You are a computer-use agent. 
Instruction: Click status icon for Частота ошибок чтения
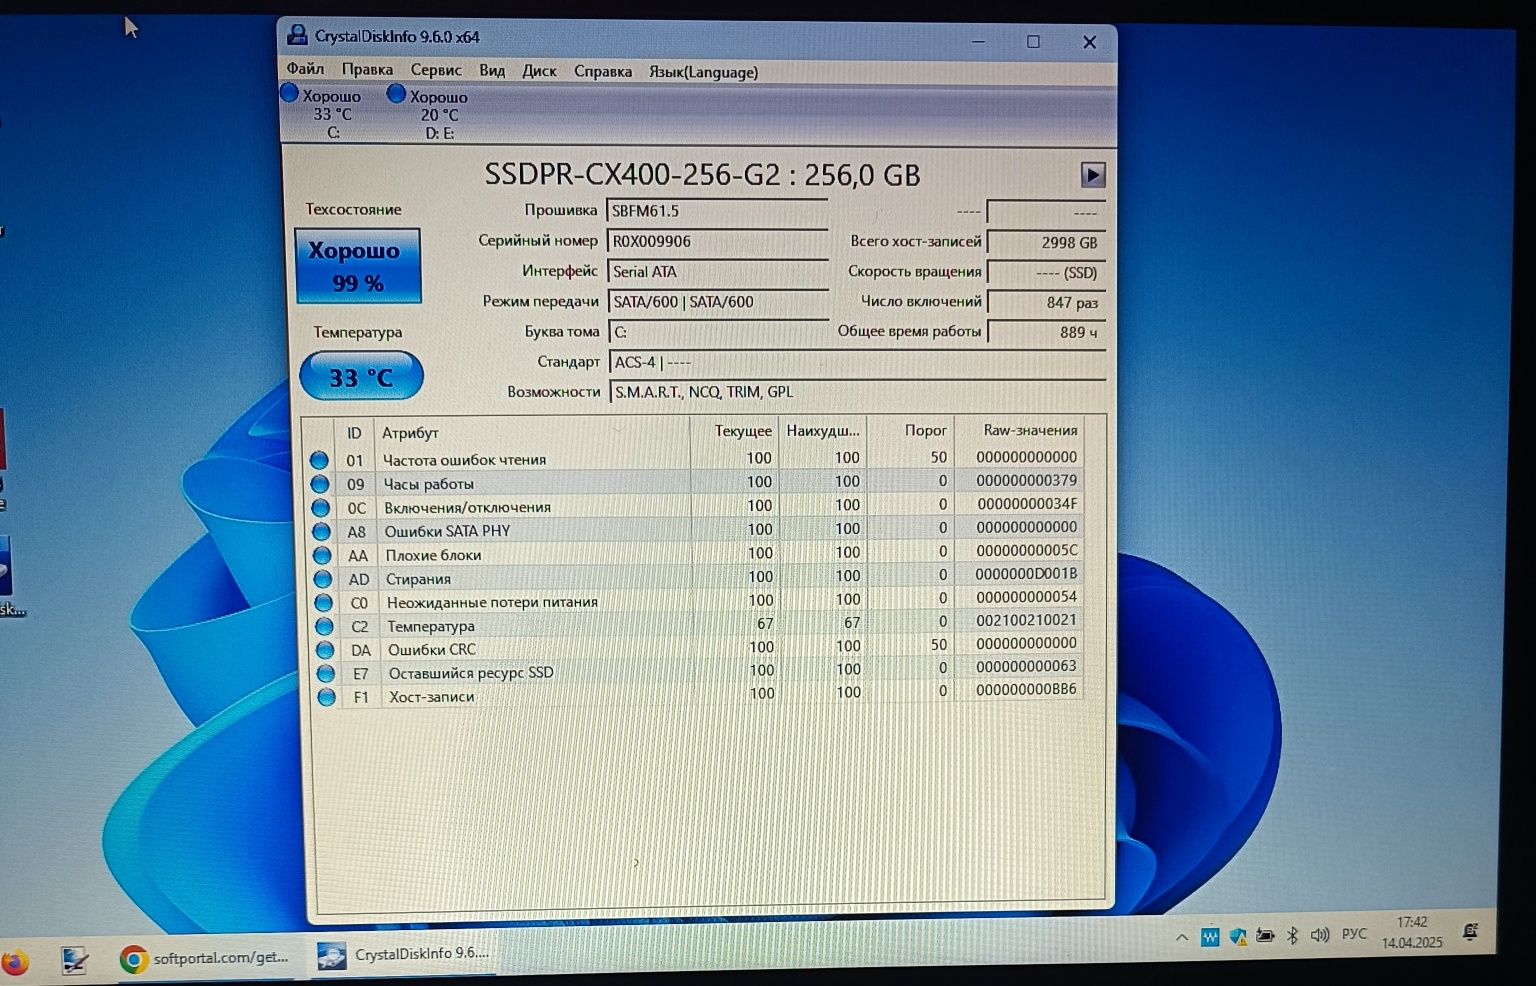(319, 460)
